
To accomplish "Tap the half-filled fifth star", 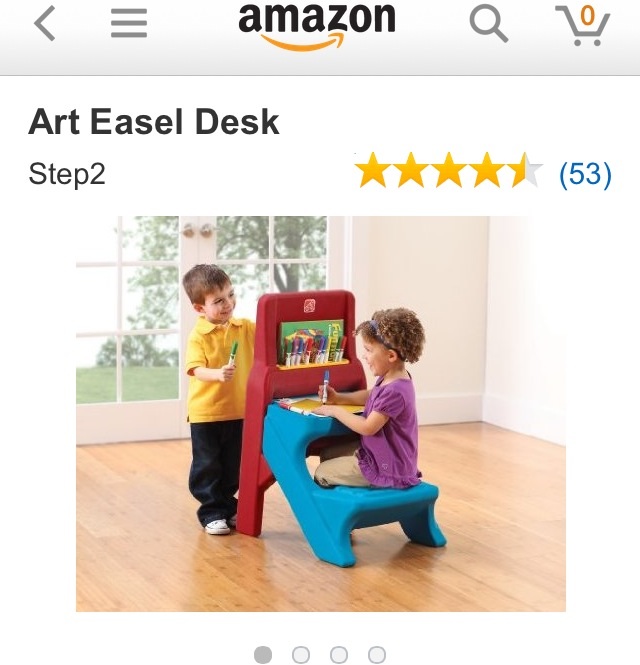I will click(x=525, y=170).
